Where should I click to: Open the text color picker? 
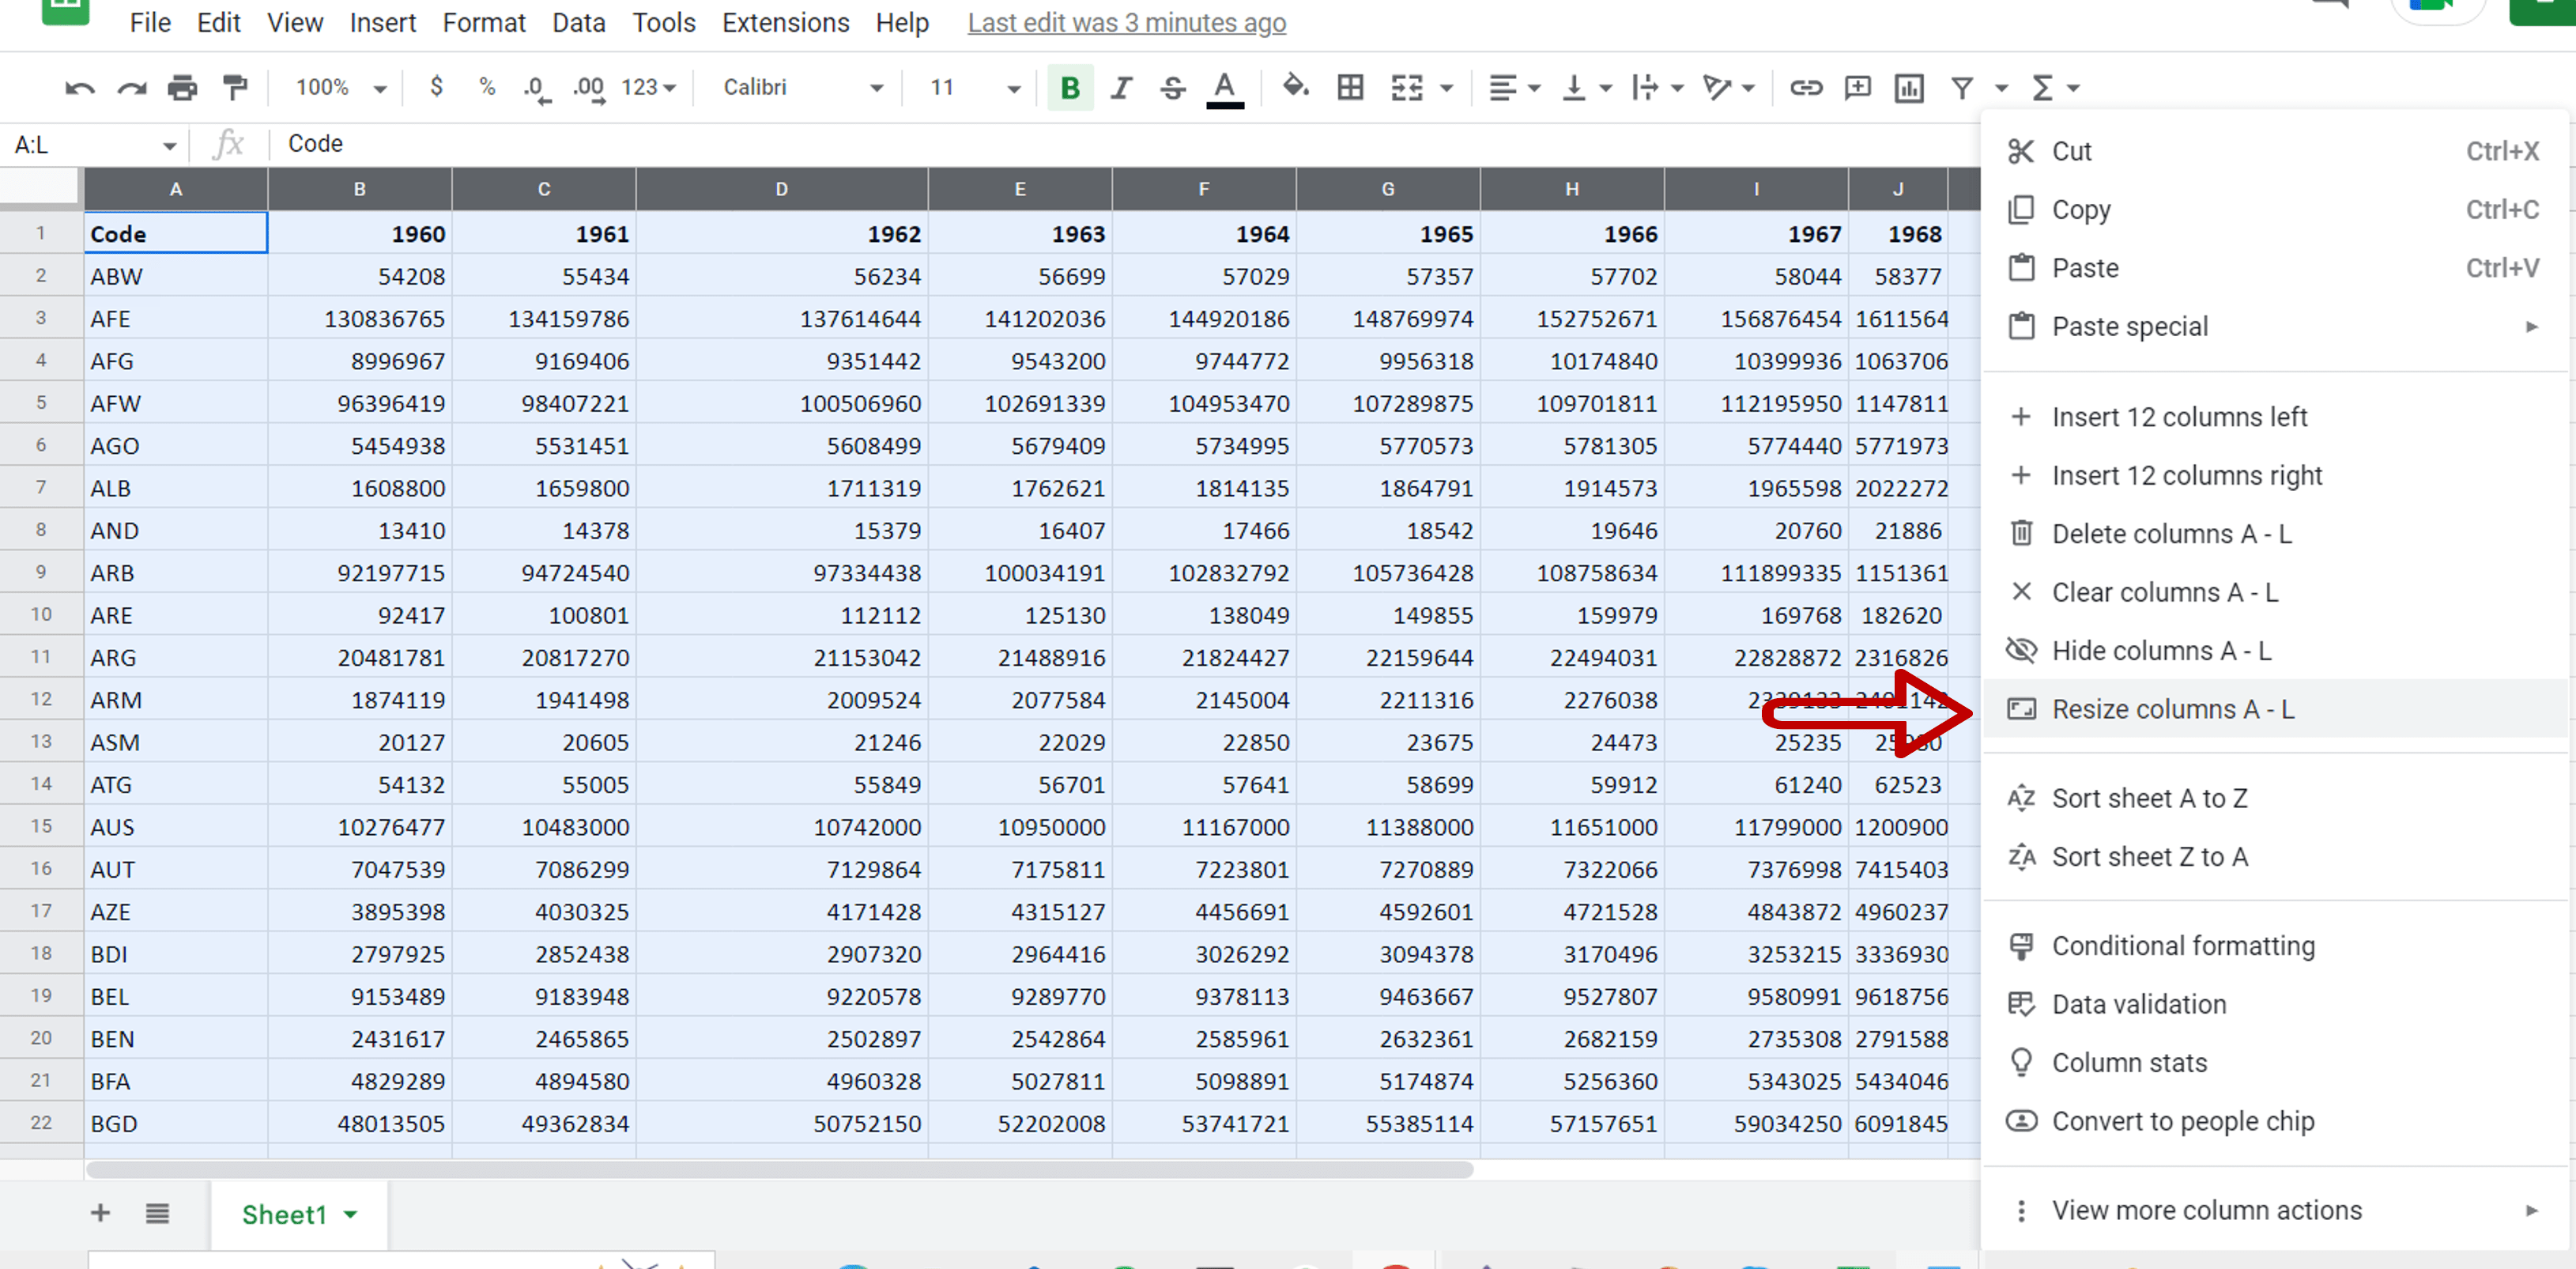point(1224,88)
